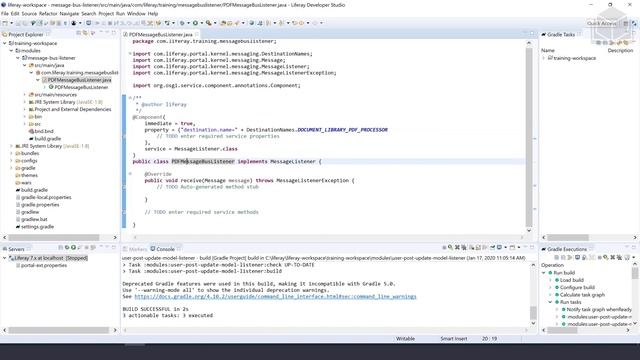Expand the bundles folder in Project Explorer

click(11, 153)
